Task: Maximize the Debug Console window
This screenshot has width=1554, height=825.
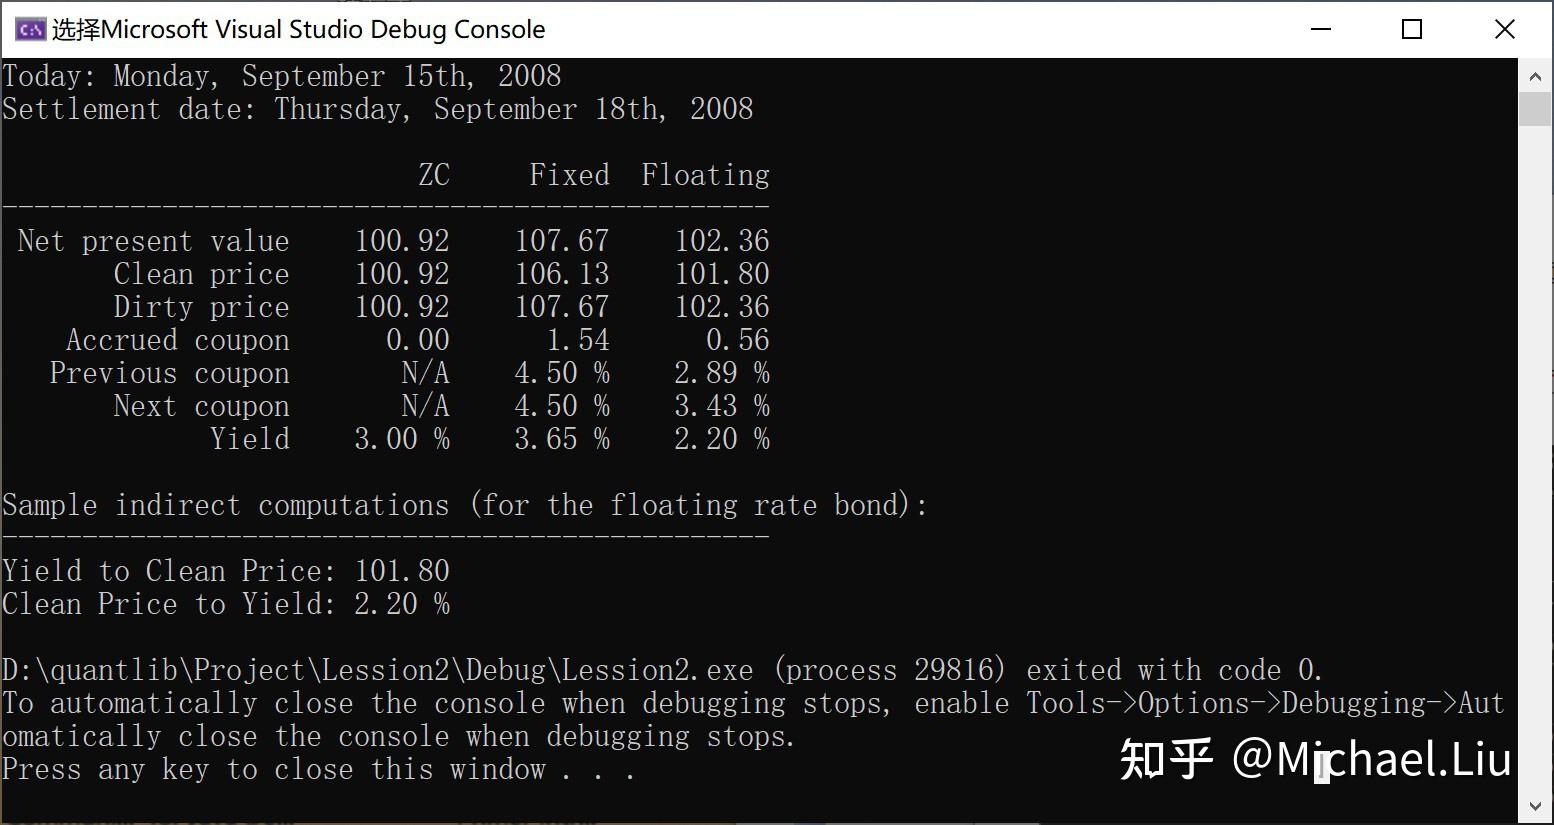Action: point(1412,29)
